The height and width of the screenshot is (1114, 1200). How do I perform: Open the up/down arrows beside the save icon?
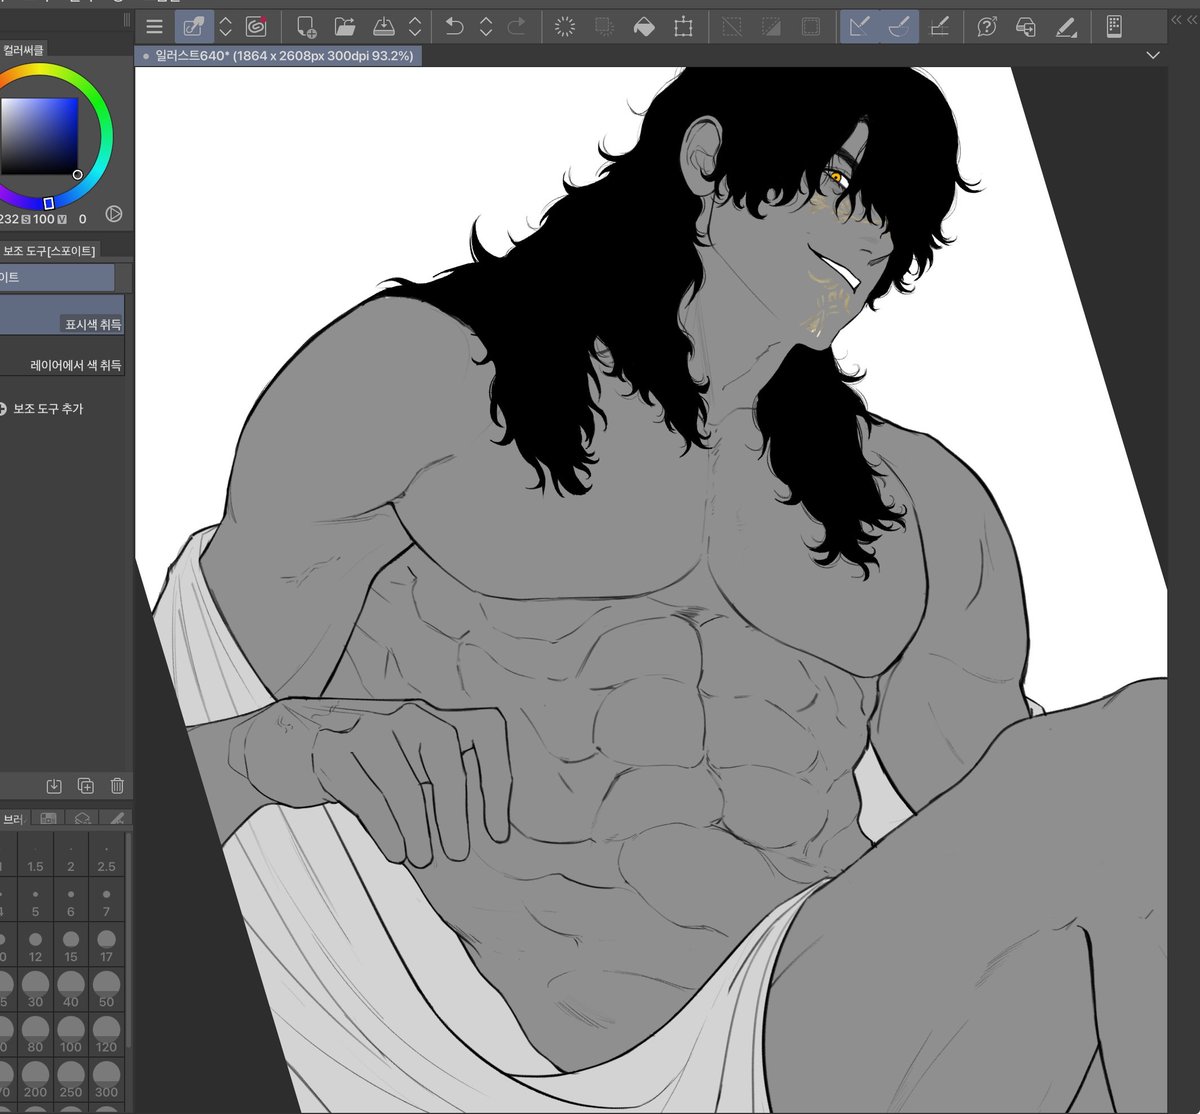point(415,27)
